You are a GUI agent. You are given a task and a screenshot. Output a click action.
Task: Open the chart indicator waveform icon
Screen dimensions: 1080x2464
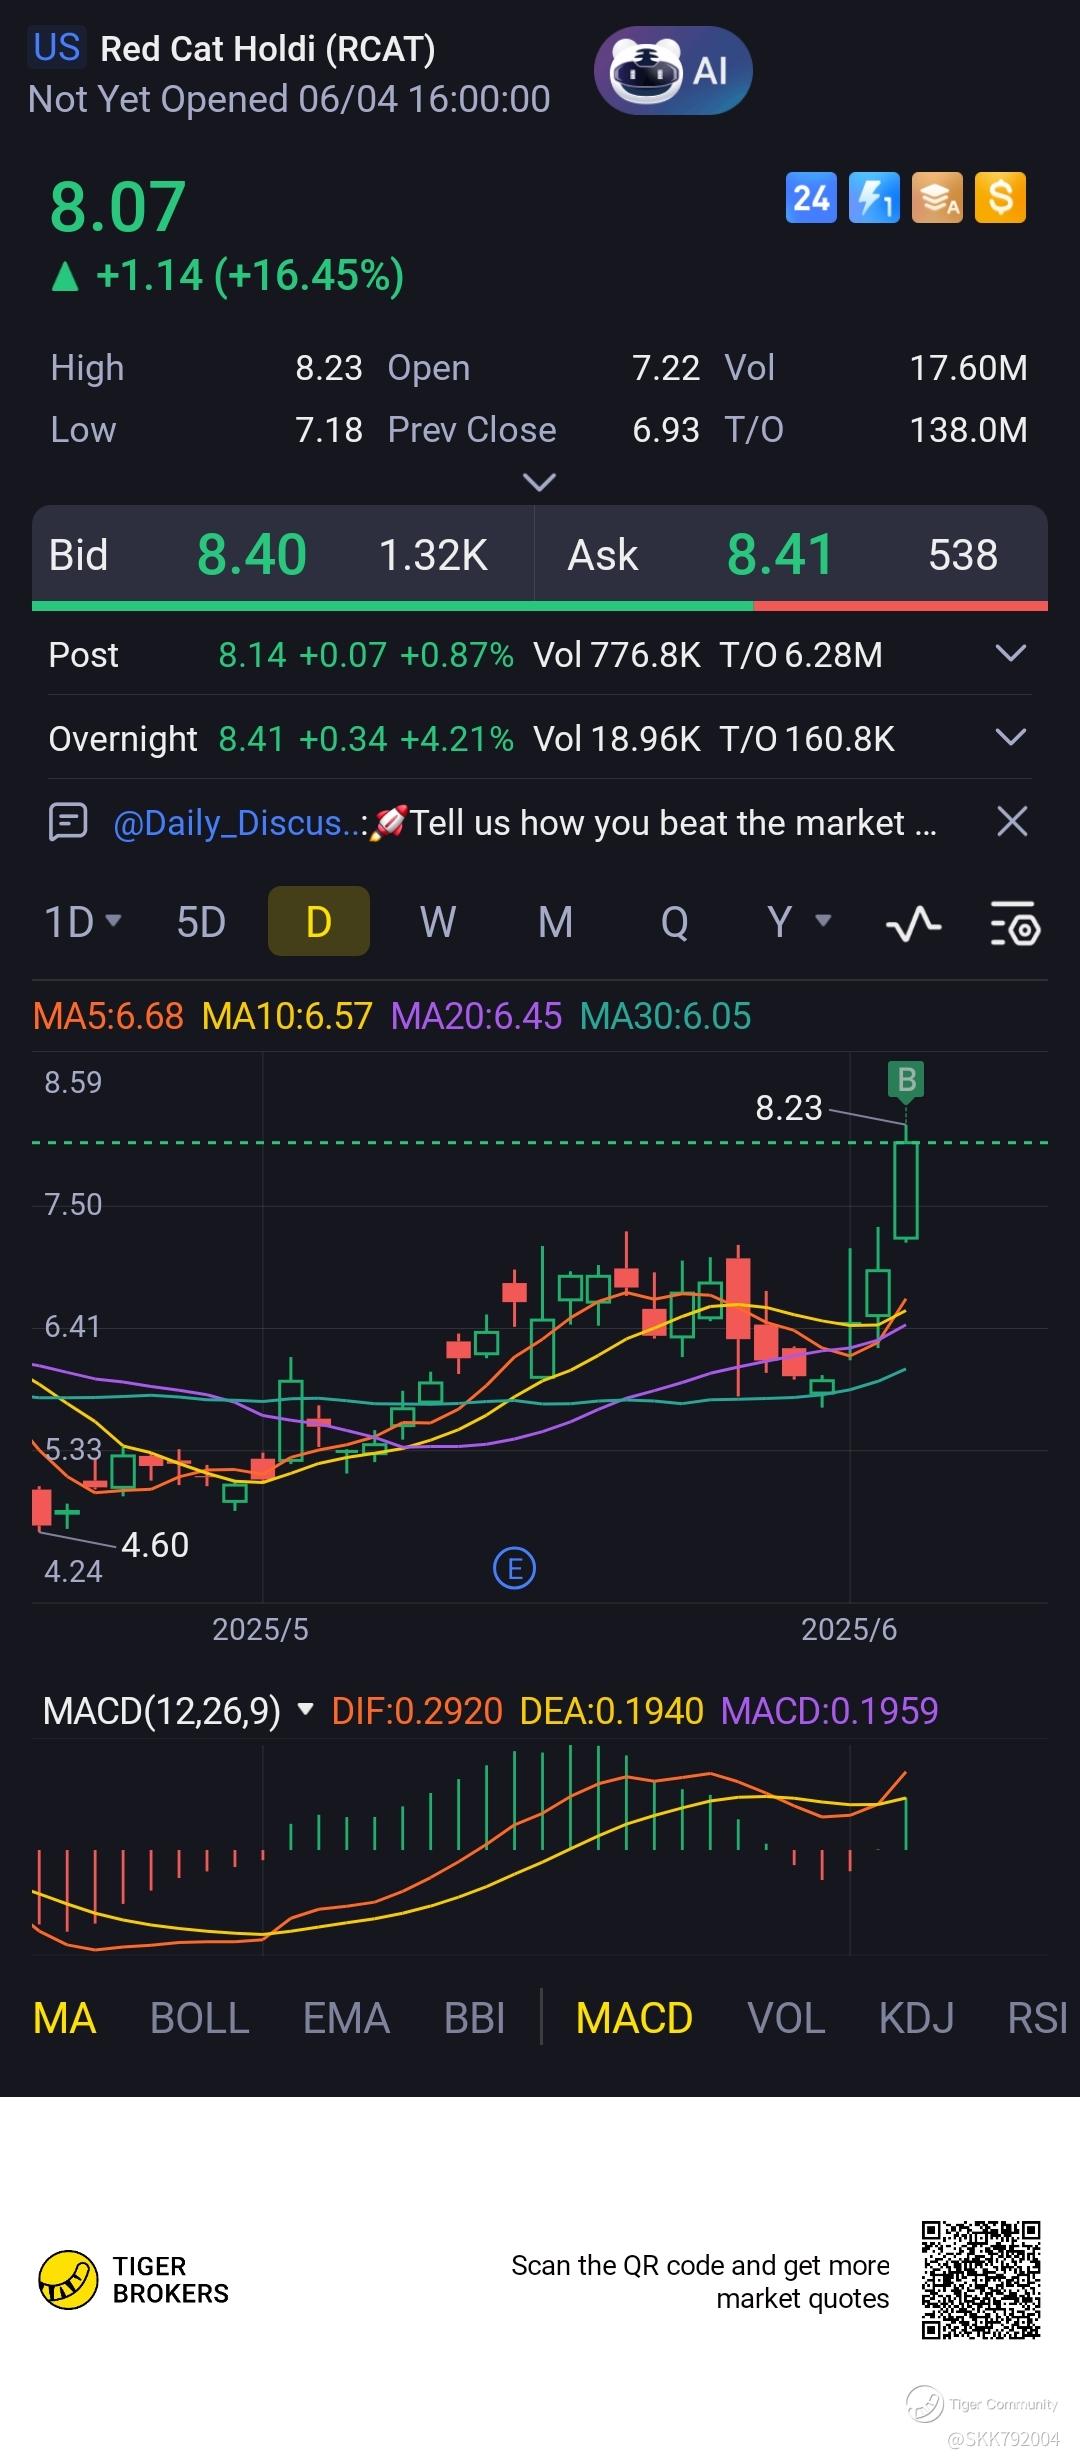913,924
